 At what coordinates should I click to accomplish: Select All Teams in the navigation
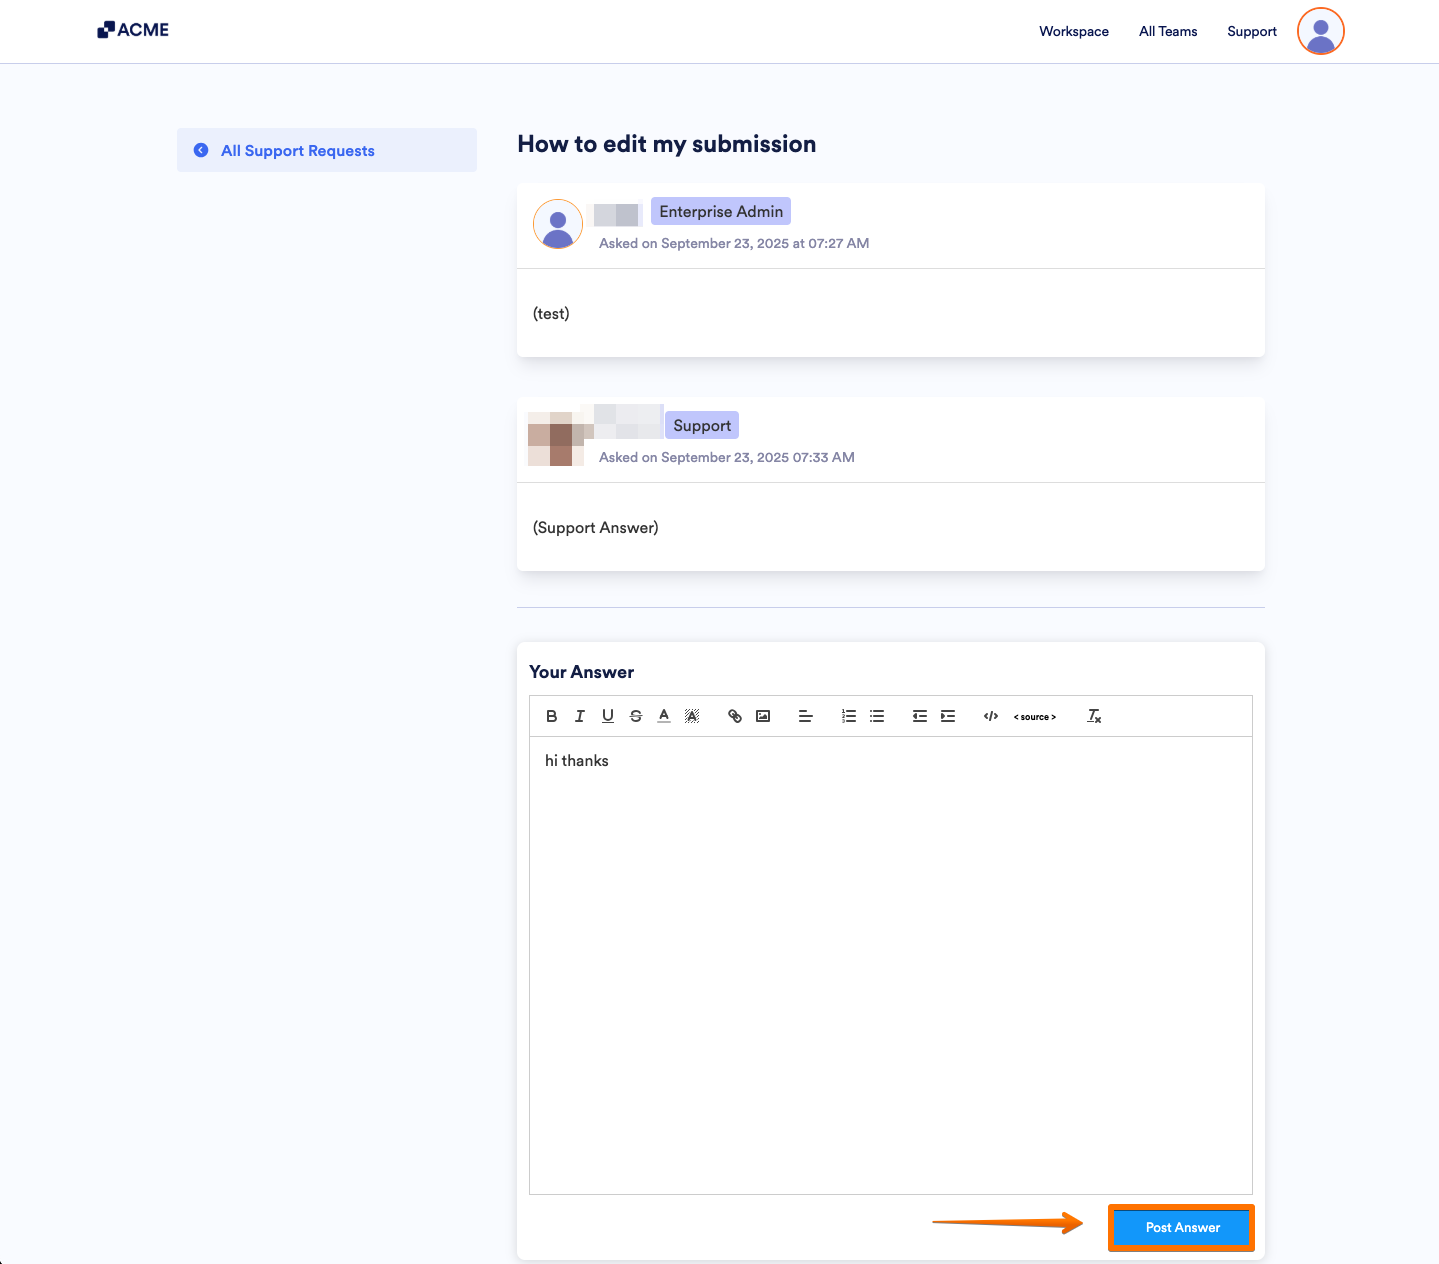pyautogui.click(x=1167, y=31)
